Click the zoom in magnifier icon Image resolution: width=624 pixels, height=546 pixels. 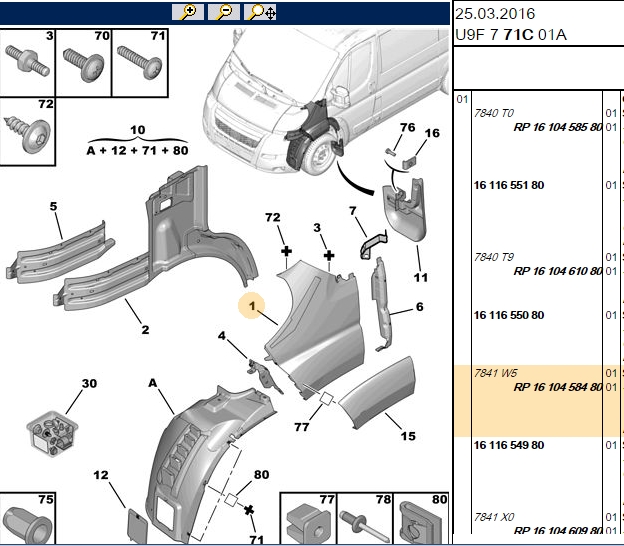pos(188,12)
